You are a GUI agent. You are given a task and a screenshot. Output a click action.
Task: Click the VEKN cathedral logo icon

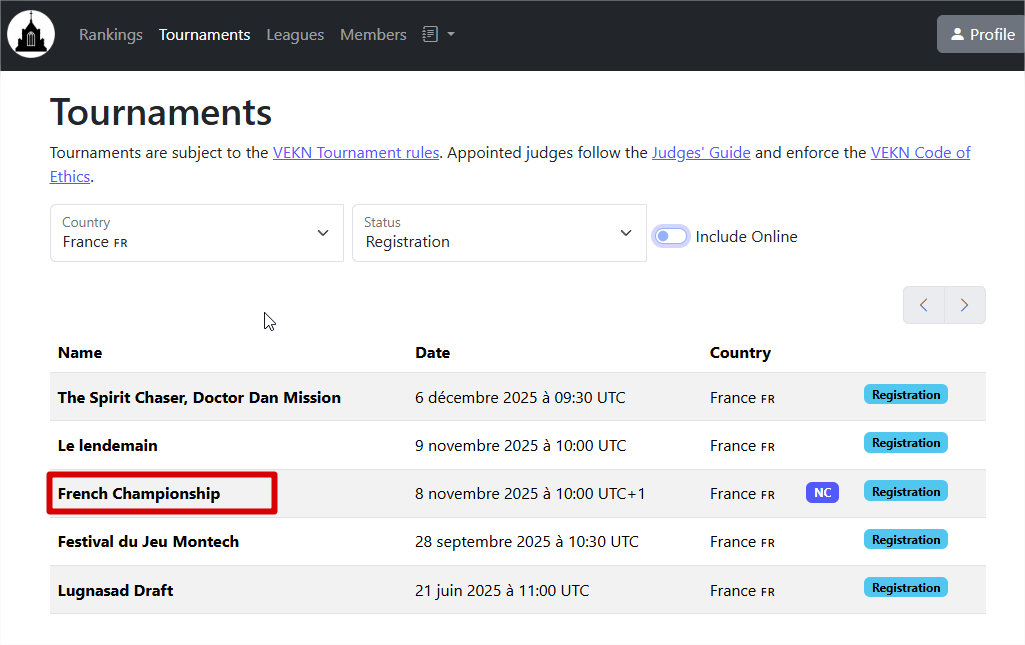[31, 35]
